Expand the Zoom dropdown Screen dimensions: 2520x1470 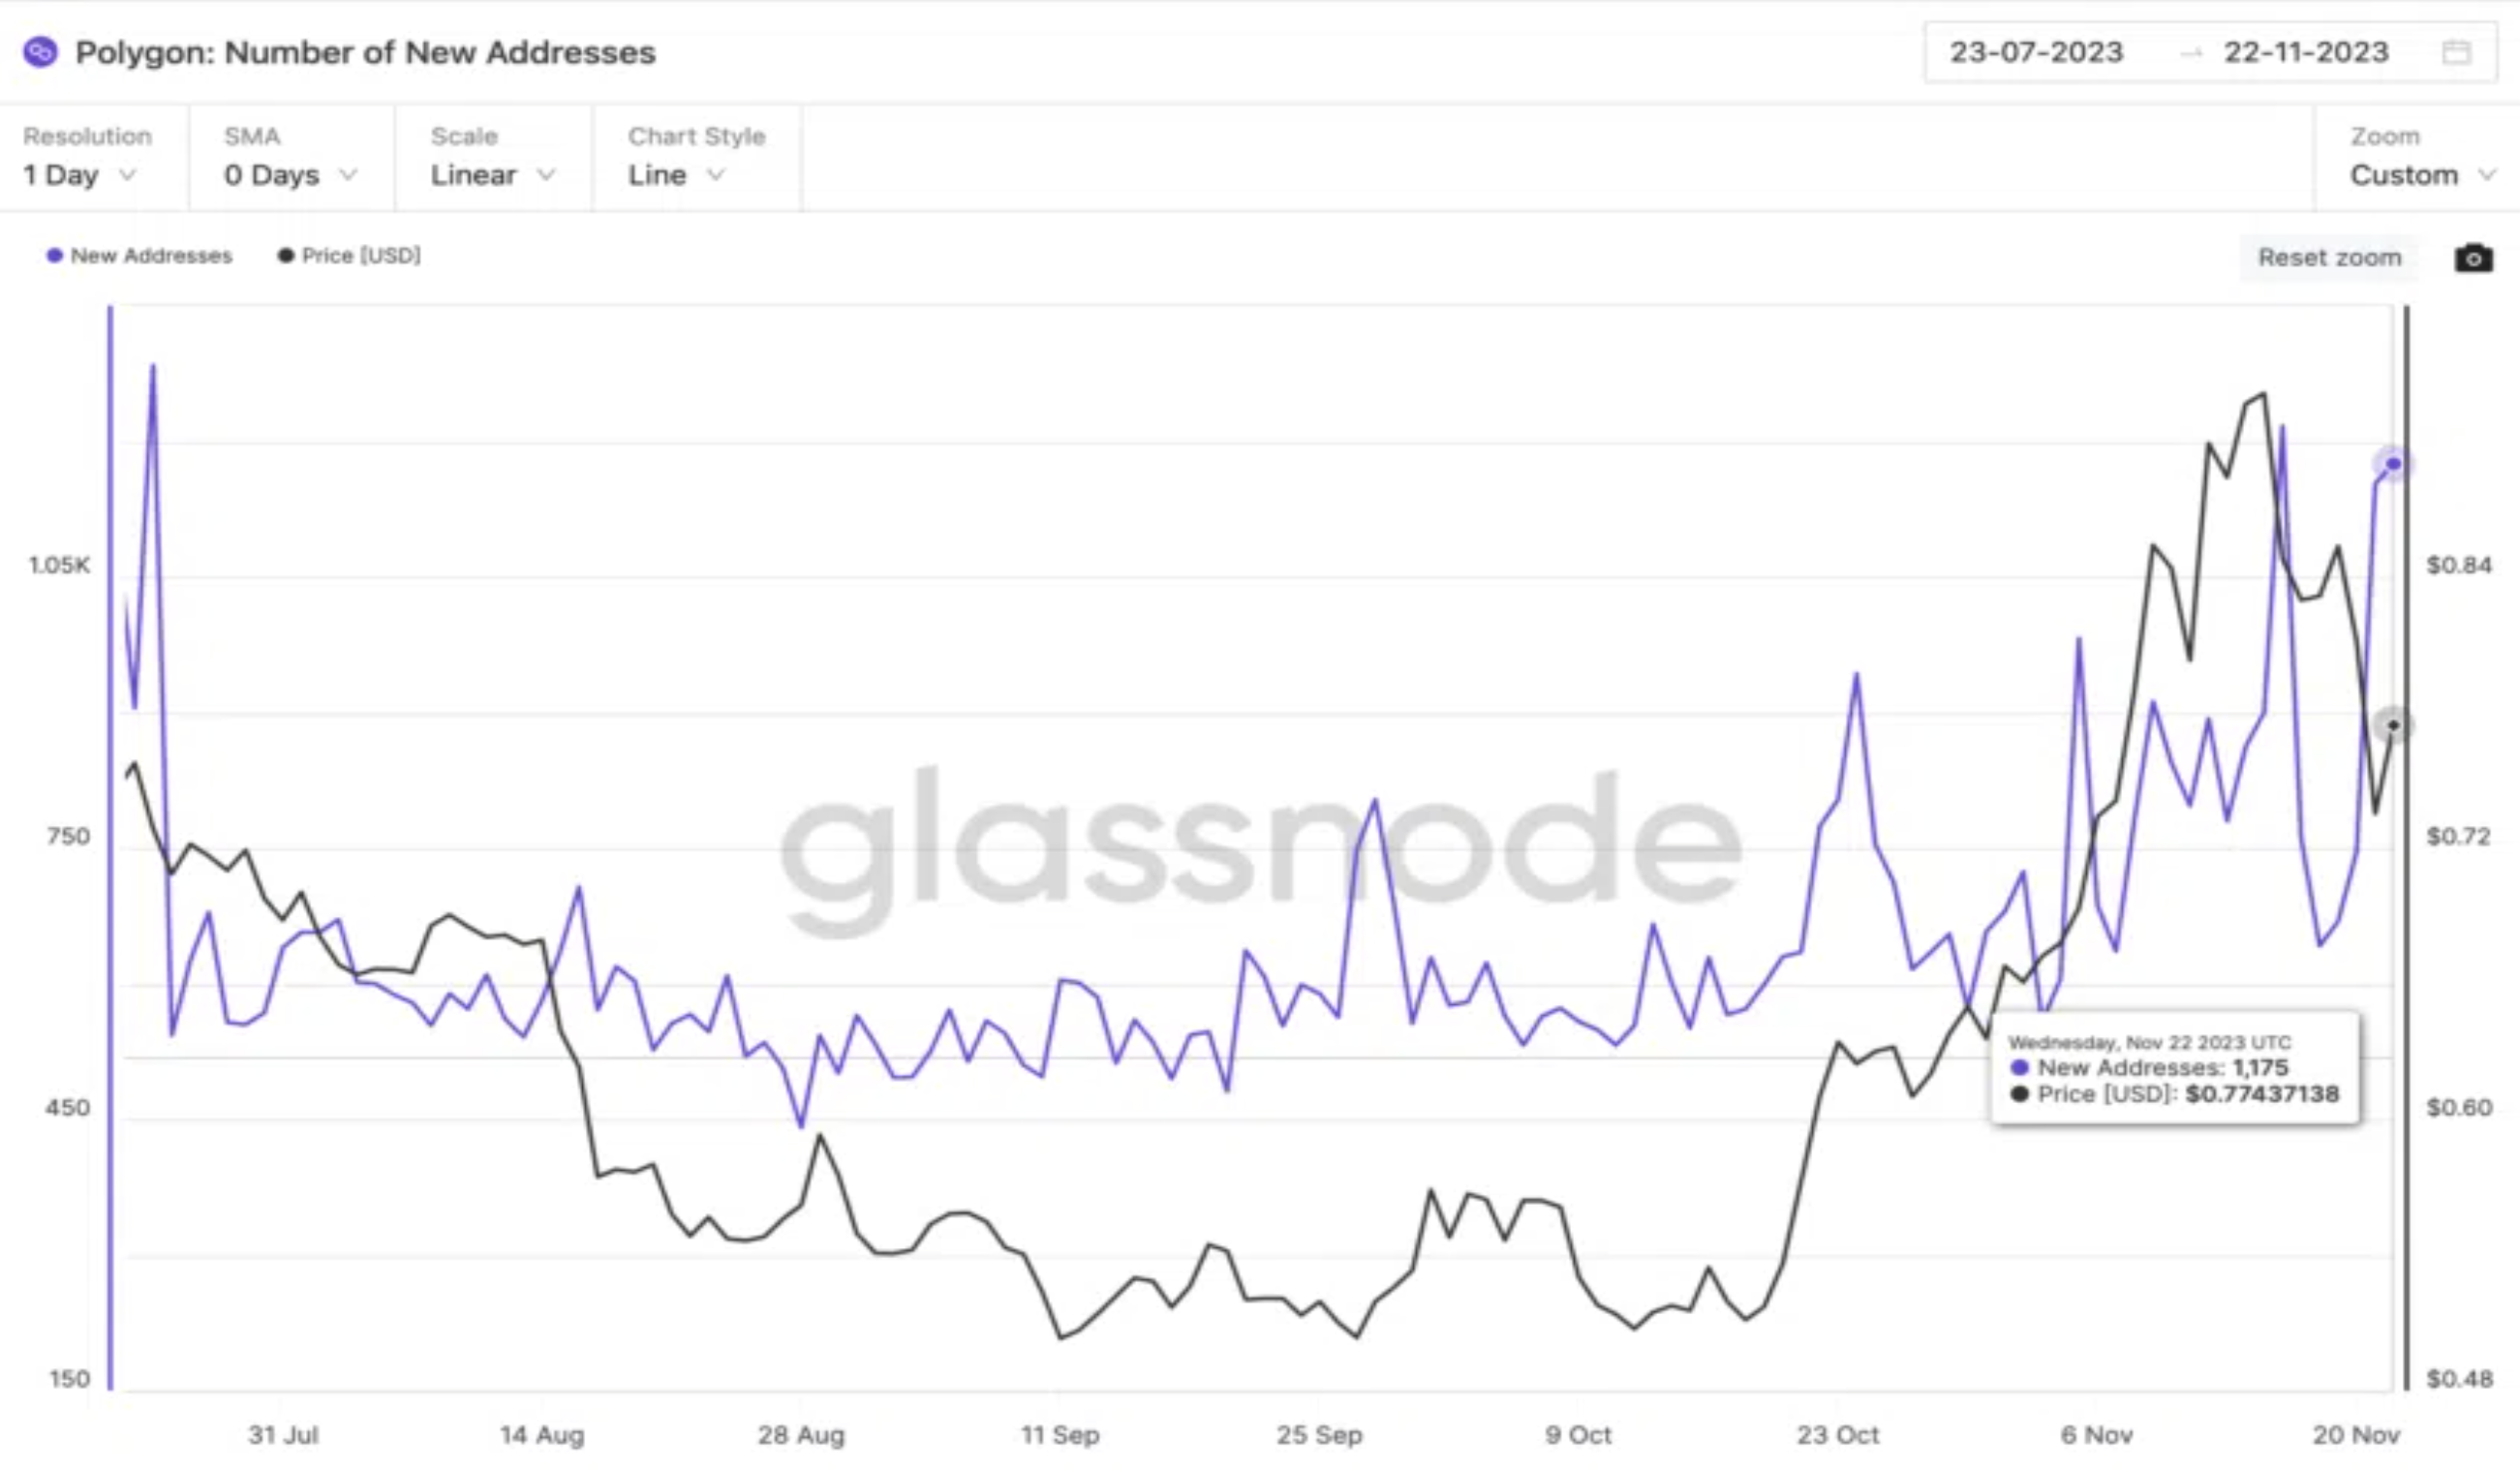(x=2422, y=173)
